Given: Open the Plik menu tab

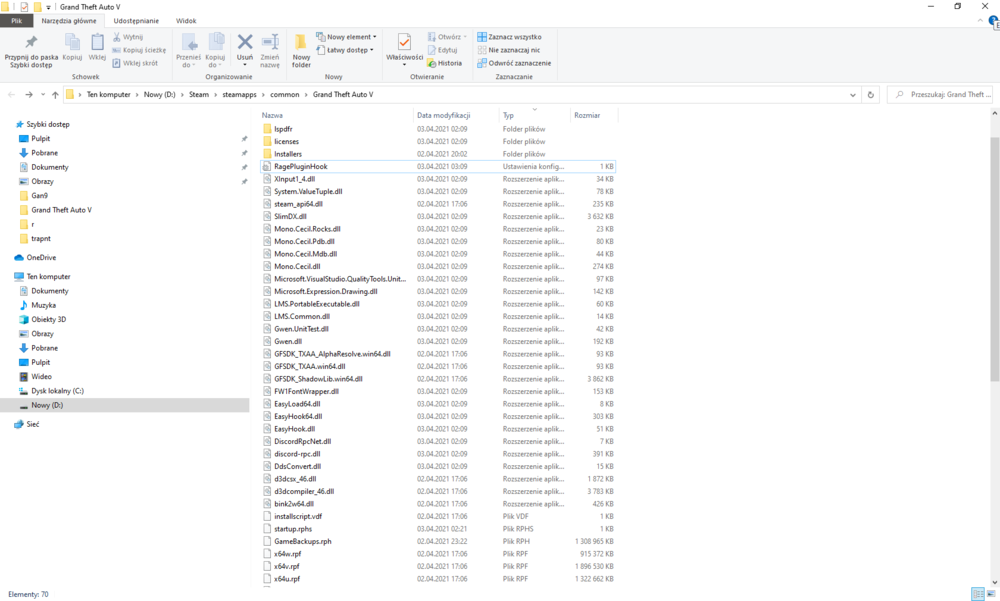Looking at the screenshot, I should click(17, 21).
